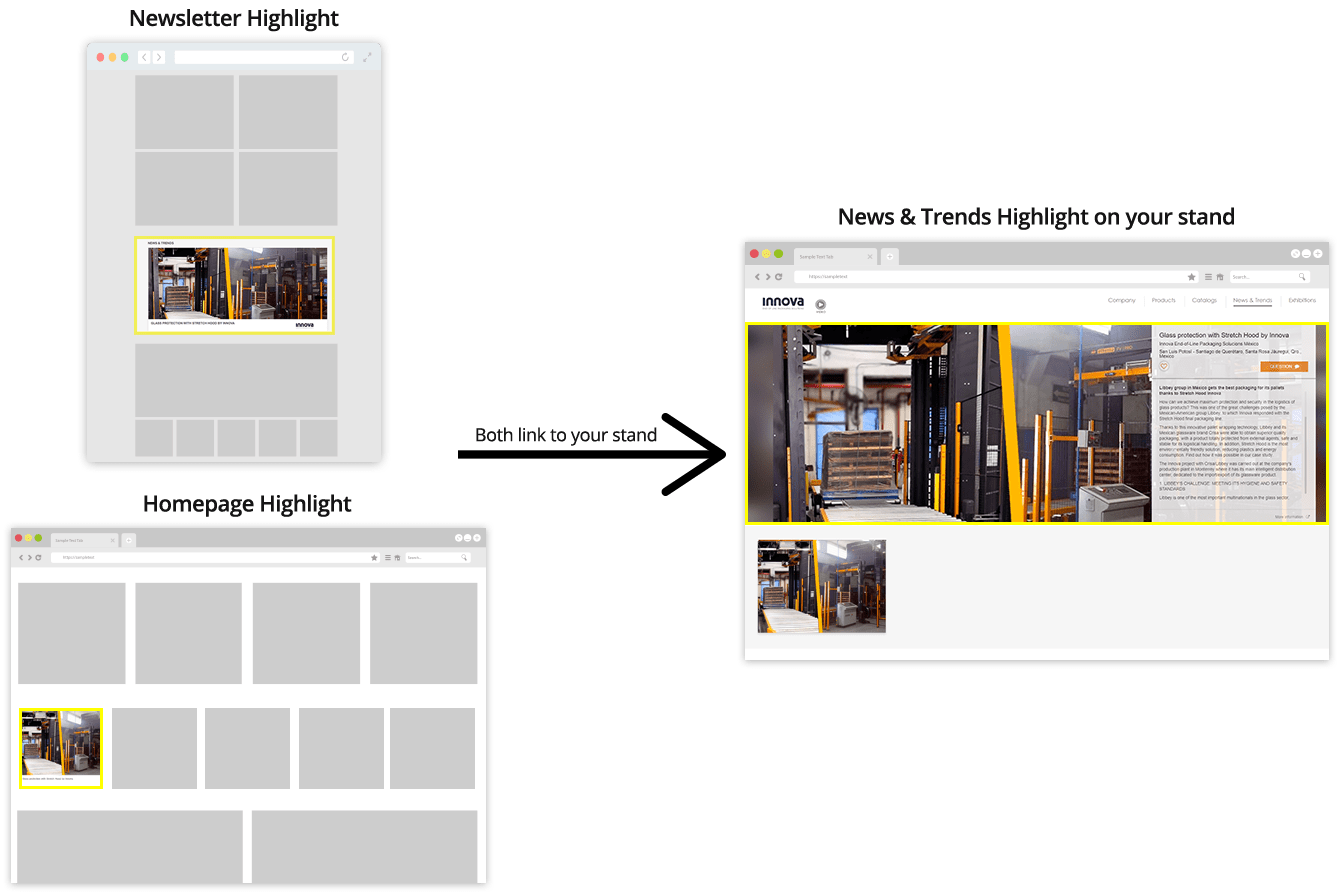
Task: Select the News & Trends navigation item
Action: pos(1252,300)
